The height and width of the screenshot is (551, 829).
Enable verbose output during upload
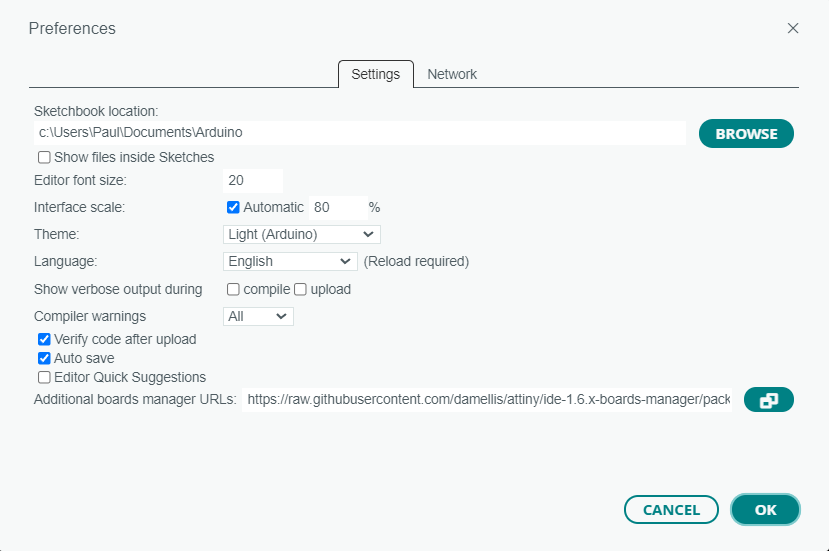[x=300, y=289]
